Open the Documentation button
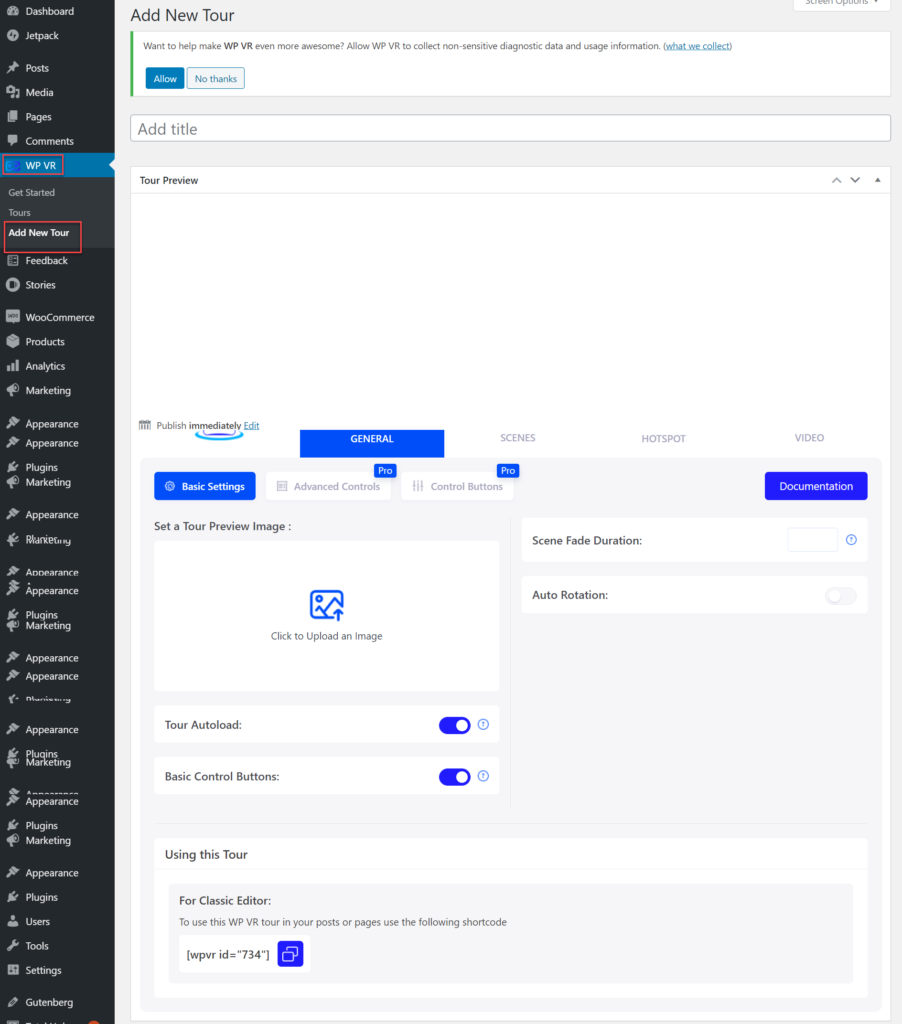 tap(816, 486)
